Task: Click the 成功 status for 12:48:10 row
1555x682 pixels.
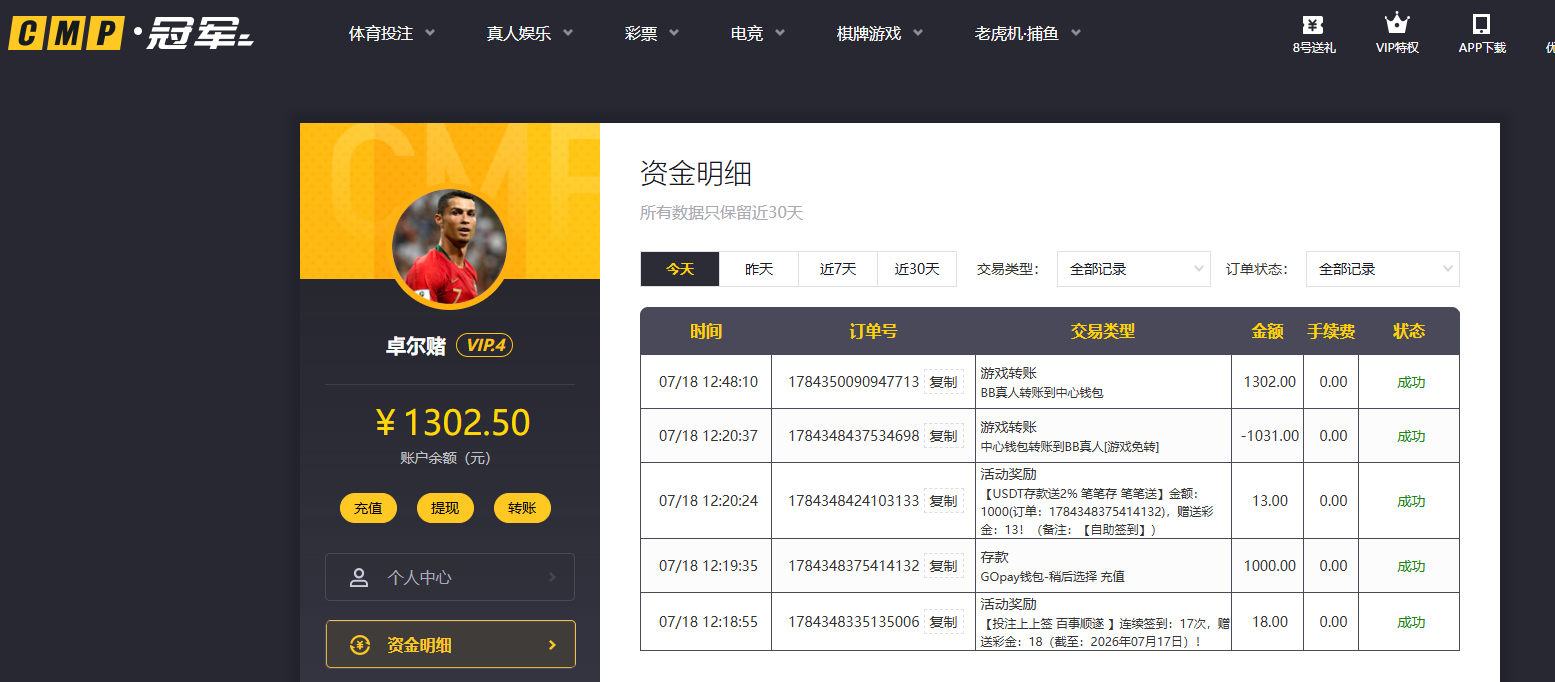Action: click(x=1410, y=382)
